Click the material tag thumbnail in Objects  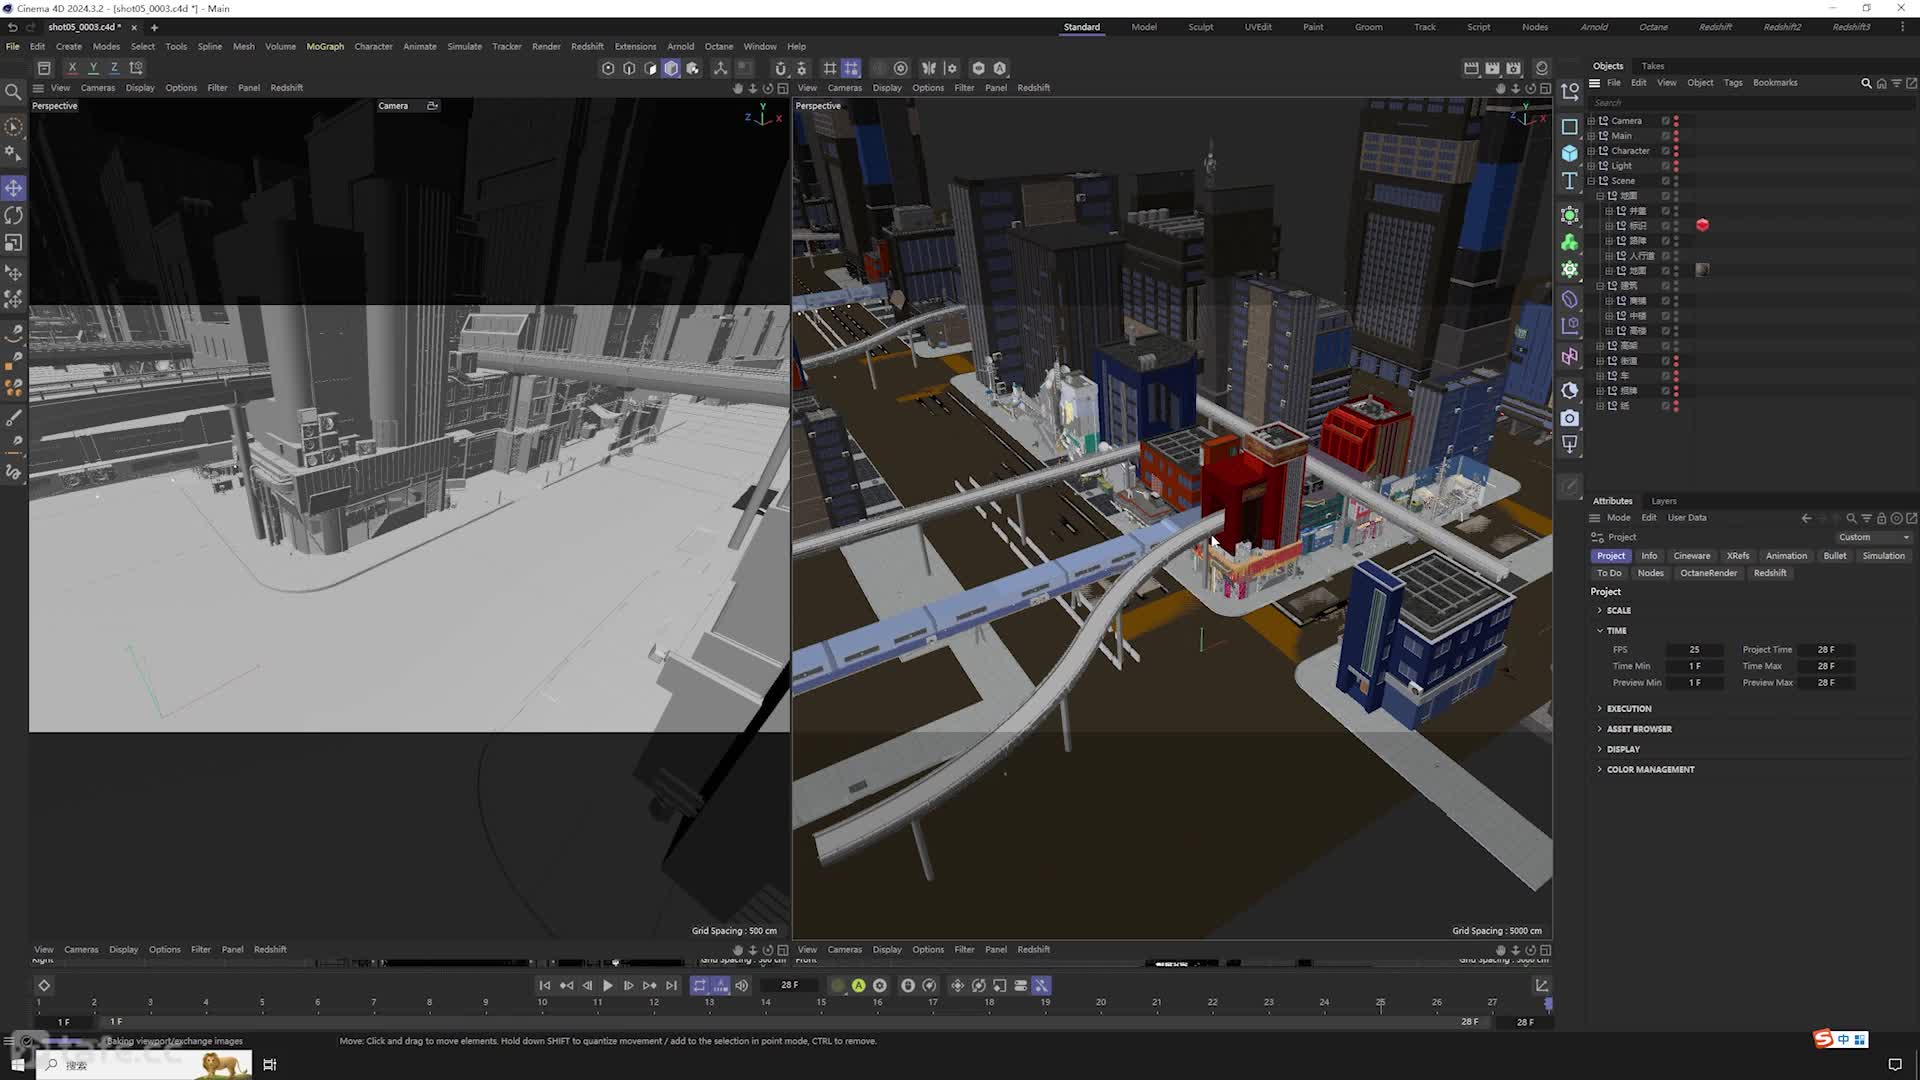pos(1703,270)
